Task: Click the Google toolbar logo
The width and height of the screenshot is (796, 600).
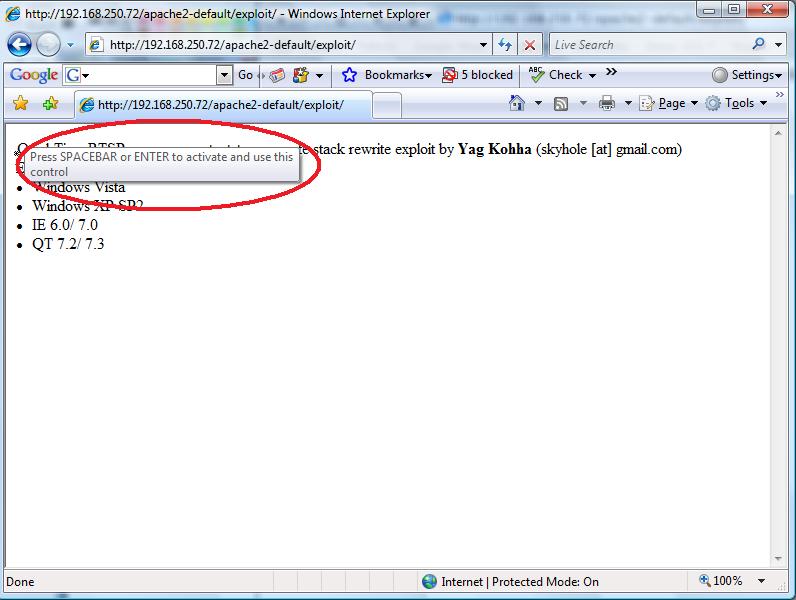Action: (34, 75)
